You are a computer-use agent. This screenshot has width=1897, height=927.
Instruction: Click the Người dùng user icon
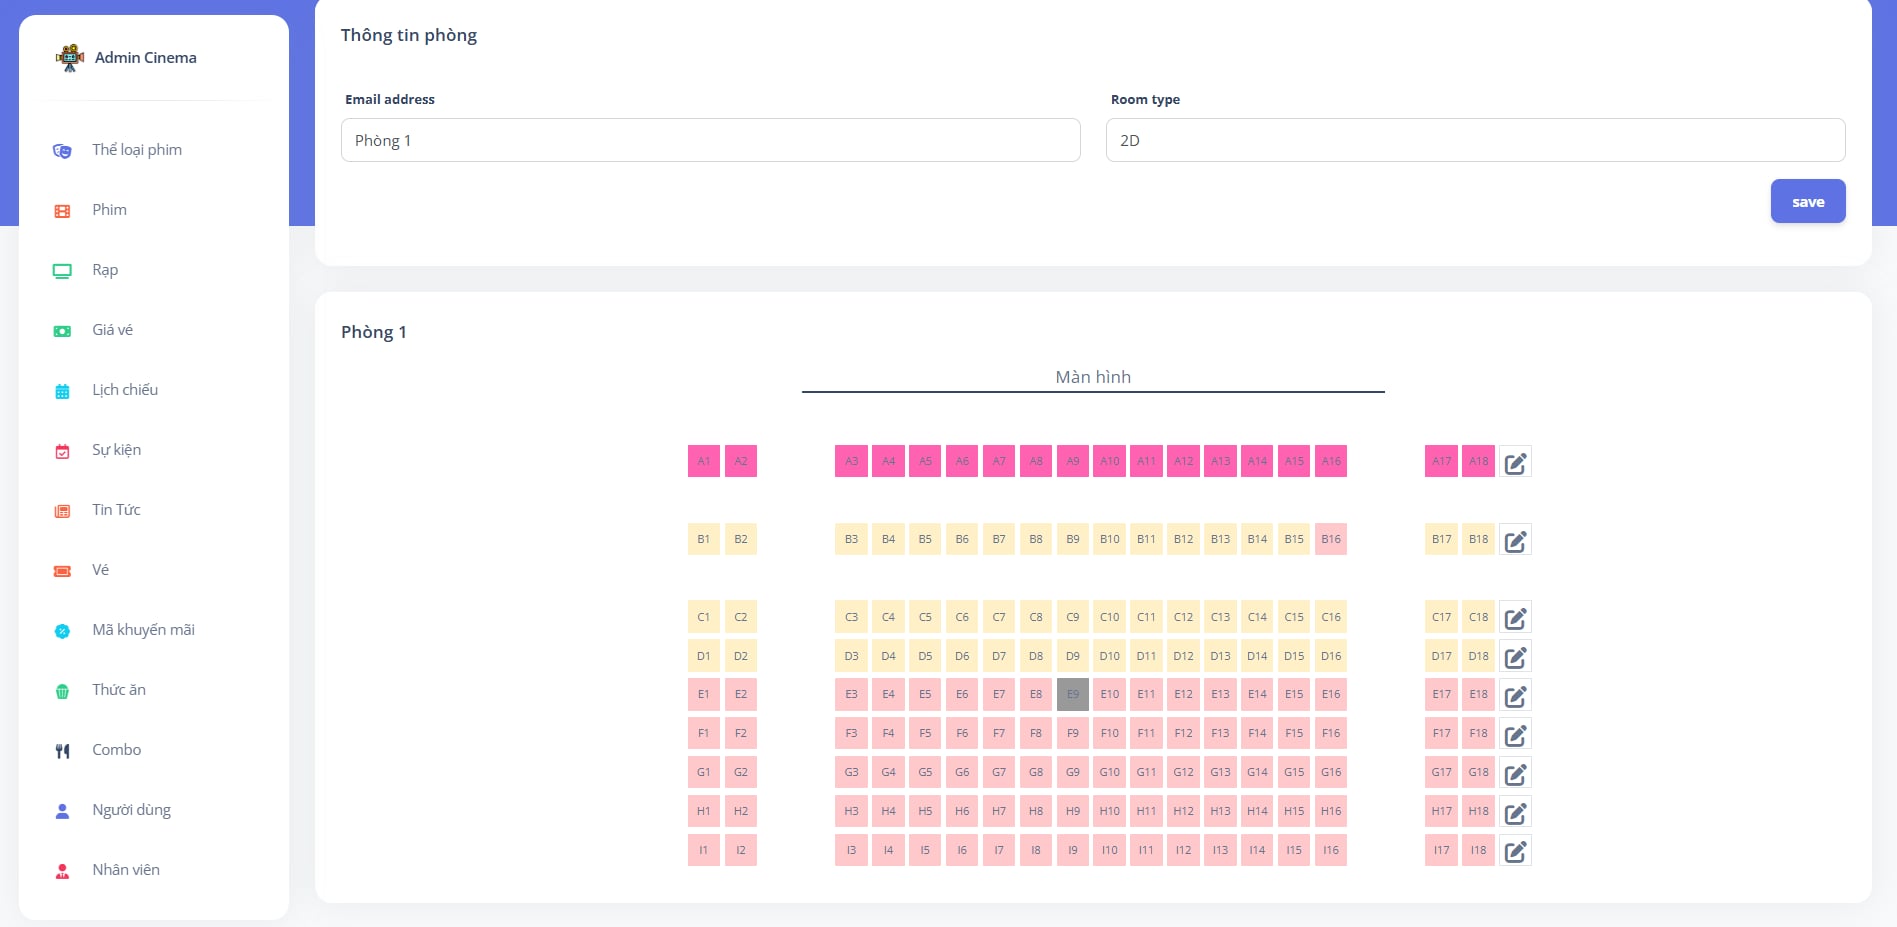[62, 811]
